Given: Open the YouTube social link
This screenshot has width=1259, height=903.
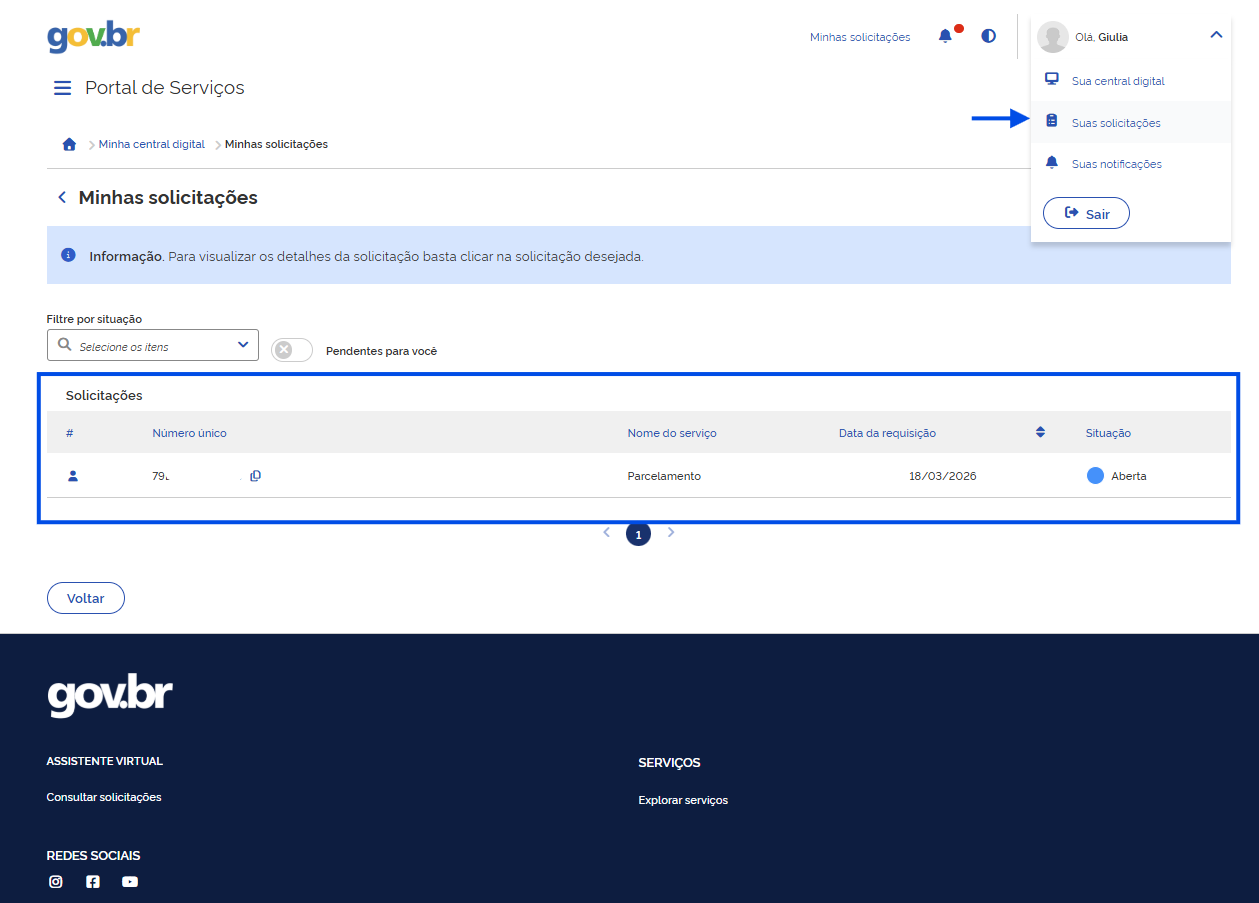Looking at the screenshot, I should coord(130,882).
